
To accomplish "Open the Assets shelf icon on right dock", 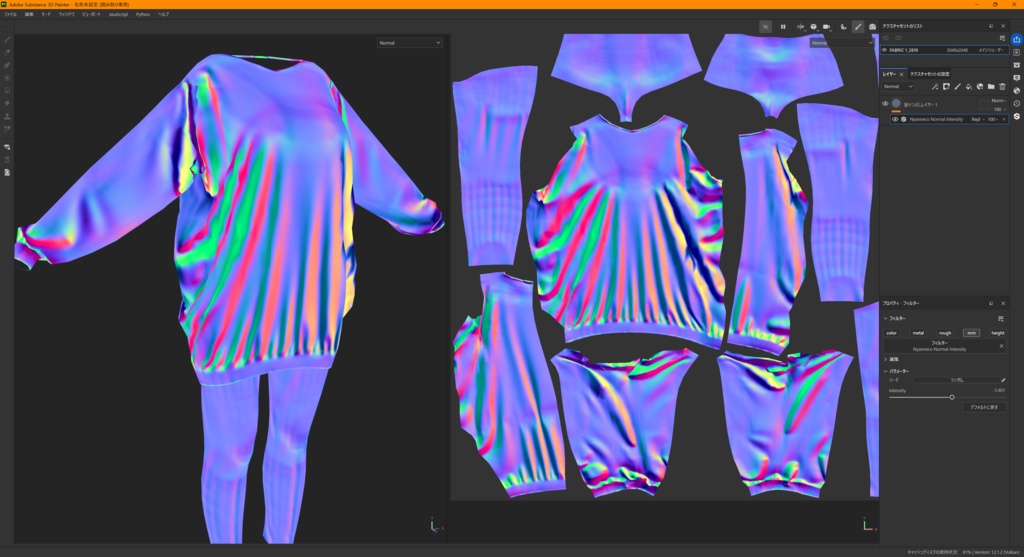I will point(1017,65).
